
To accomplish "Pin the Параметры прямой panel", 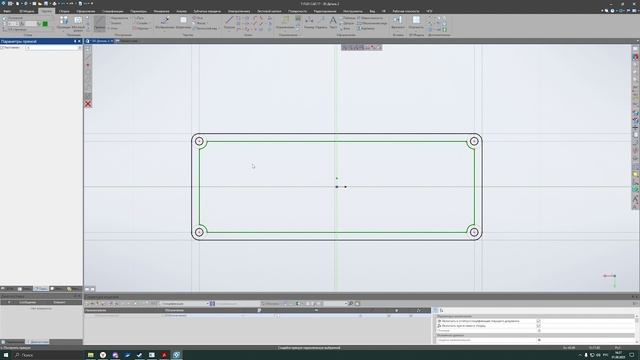I will 75,41.
